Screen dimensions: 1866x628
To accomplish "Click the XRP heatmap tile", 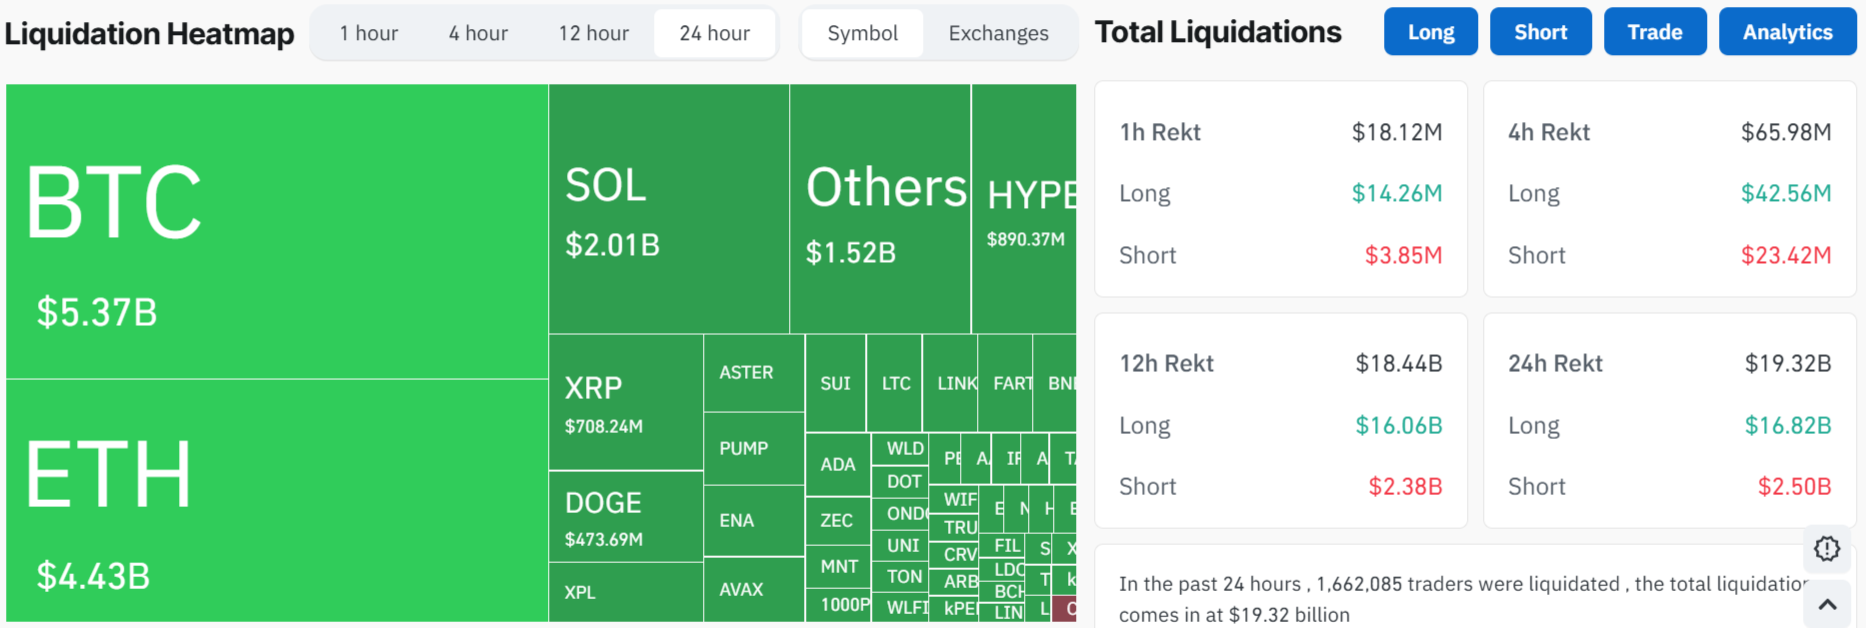I will pyautogui.click(x=625, y=402).
